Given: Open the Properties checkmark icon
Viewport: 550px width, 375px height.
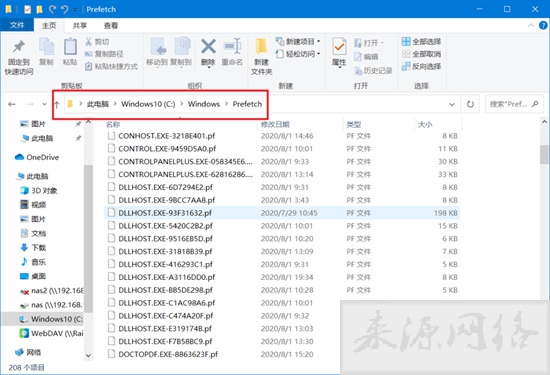Looking at the screenshot, I should point(339,46).
